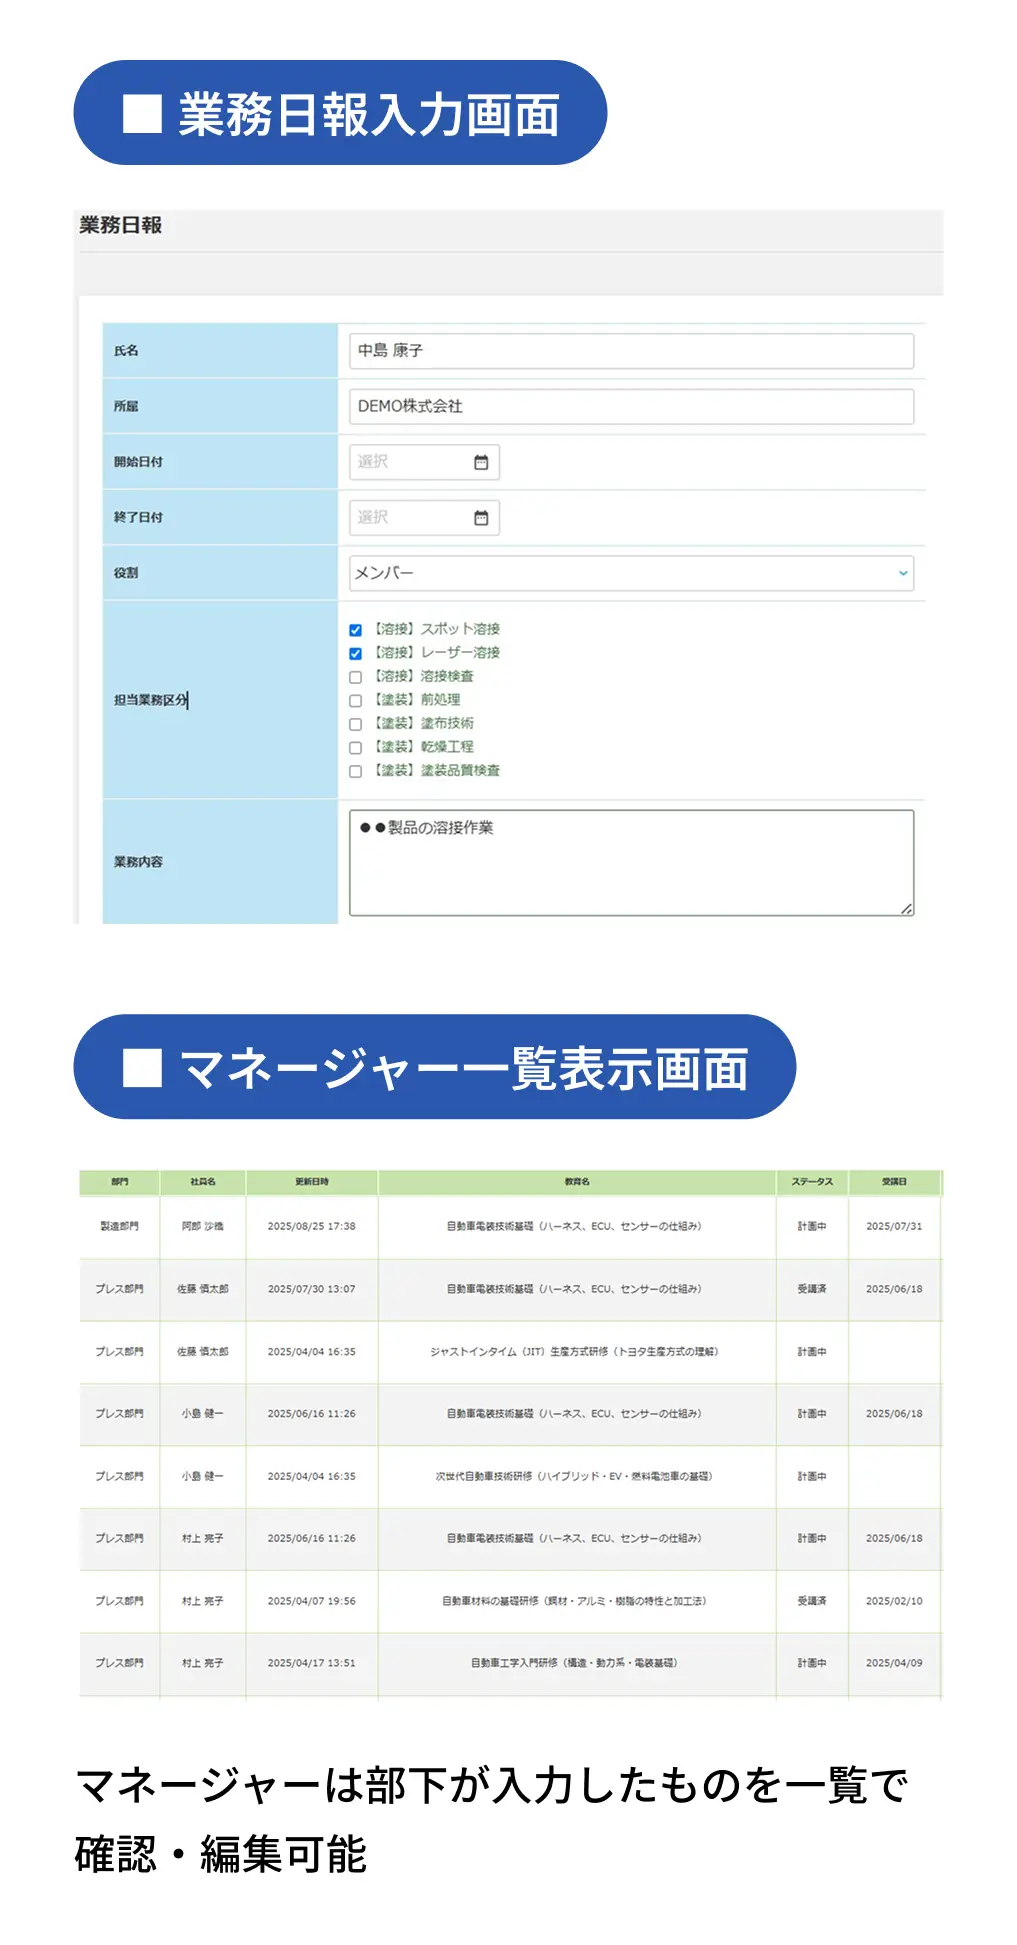Uncheck 【溶接】レーザー溶接 checkbox

click(355, 654)
